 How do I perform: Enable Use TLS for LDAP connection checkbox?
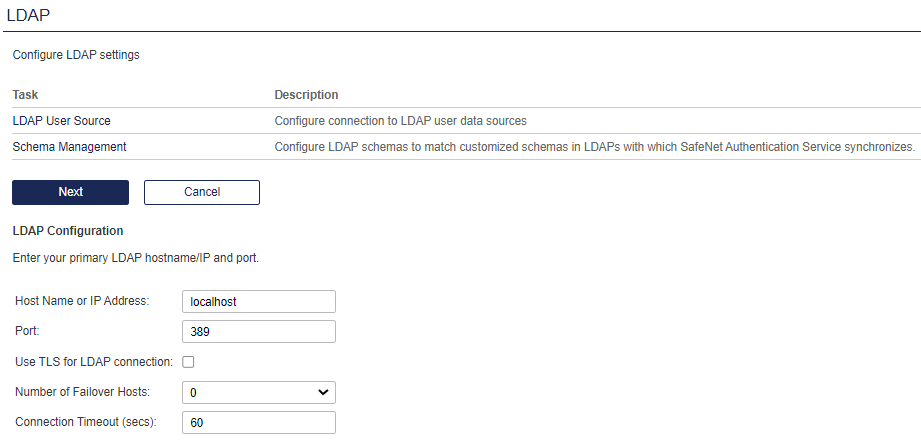tap(188, 362)
